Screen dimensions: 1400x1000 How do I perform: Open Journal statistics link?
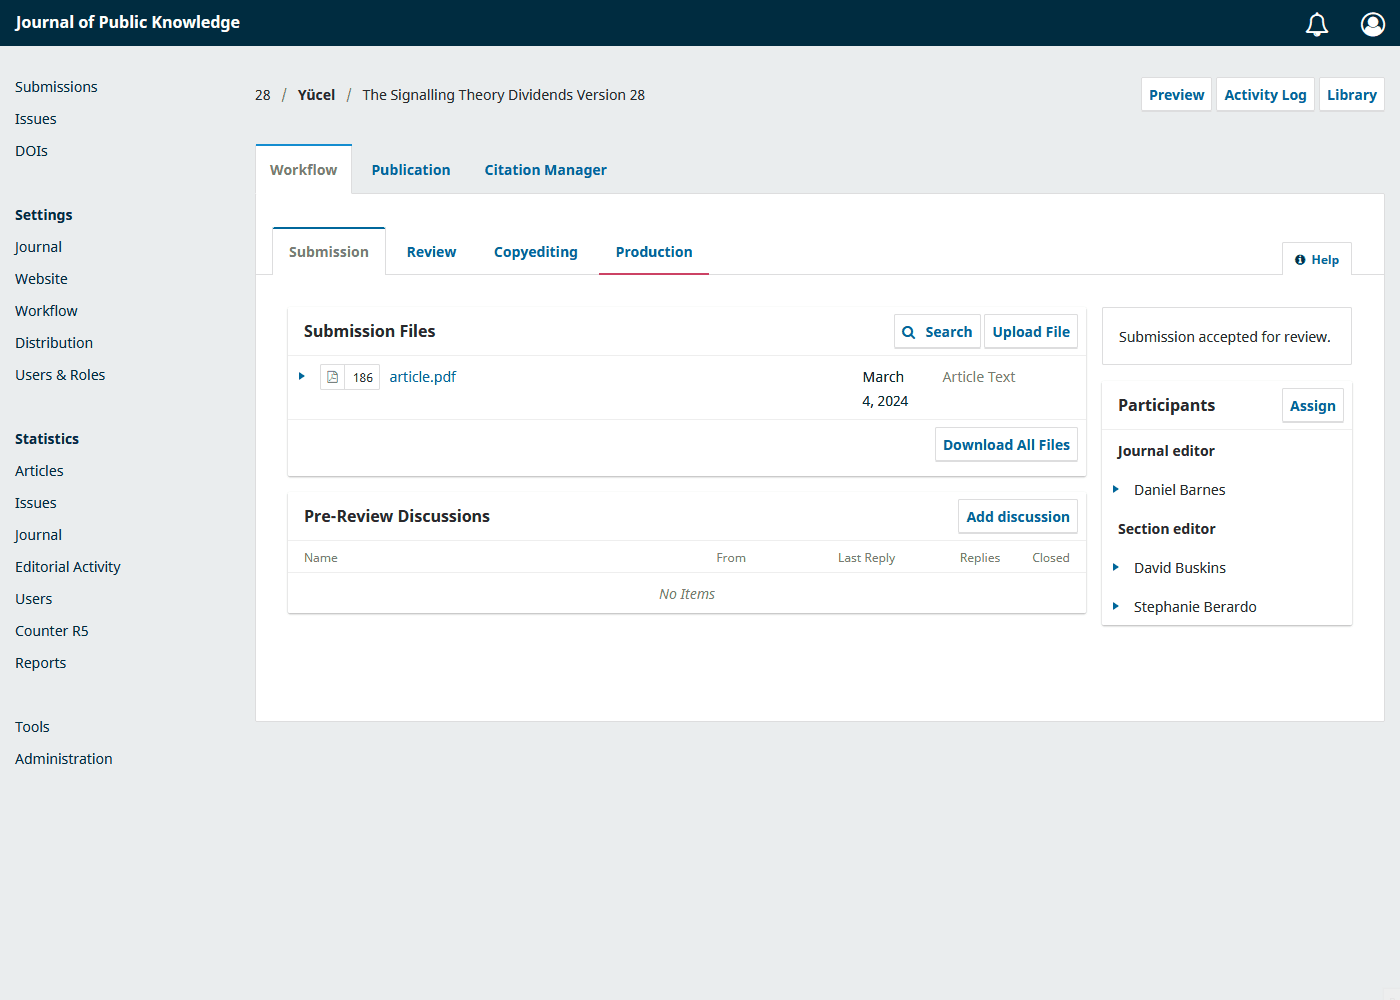38,535
